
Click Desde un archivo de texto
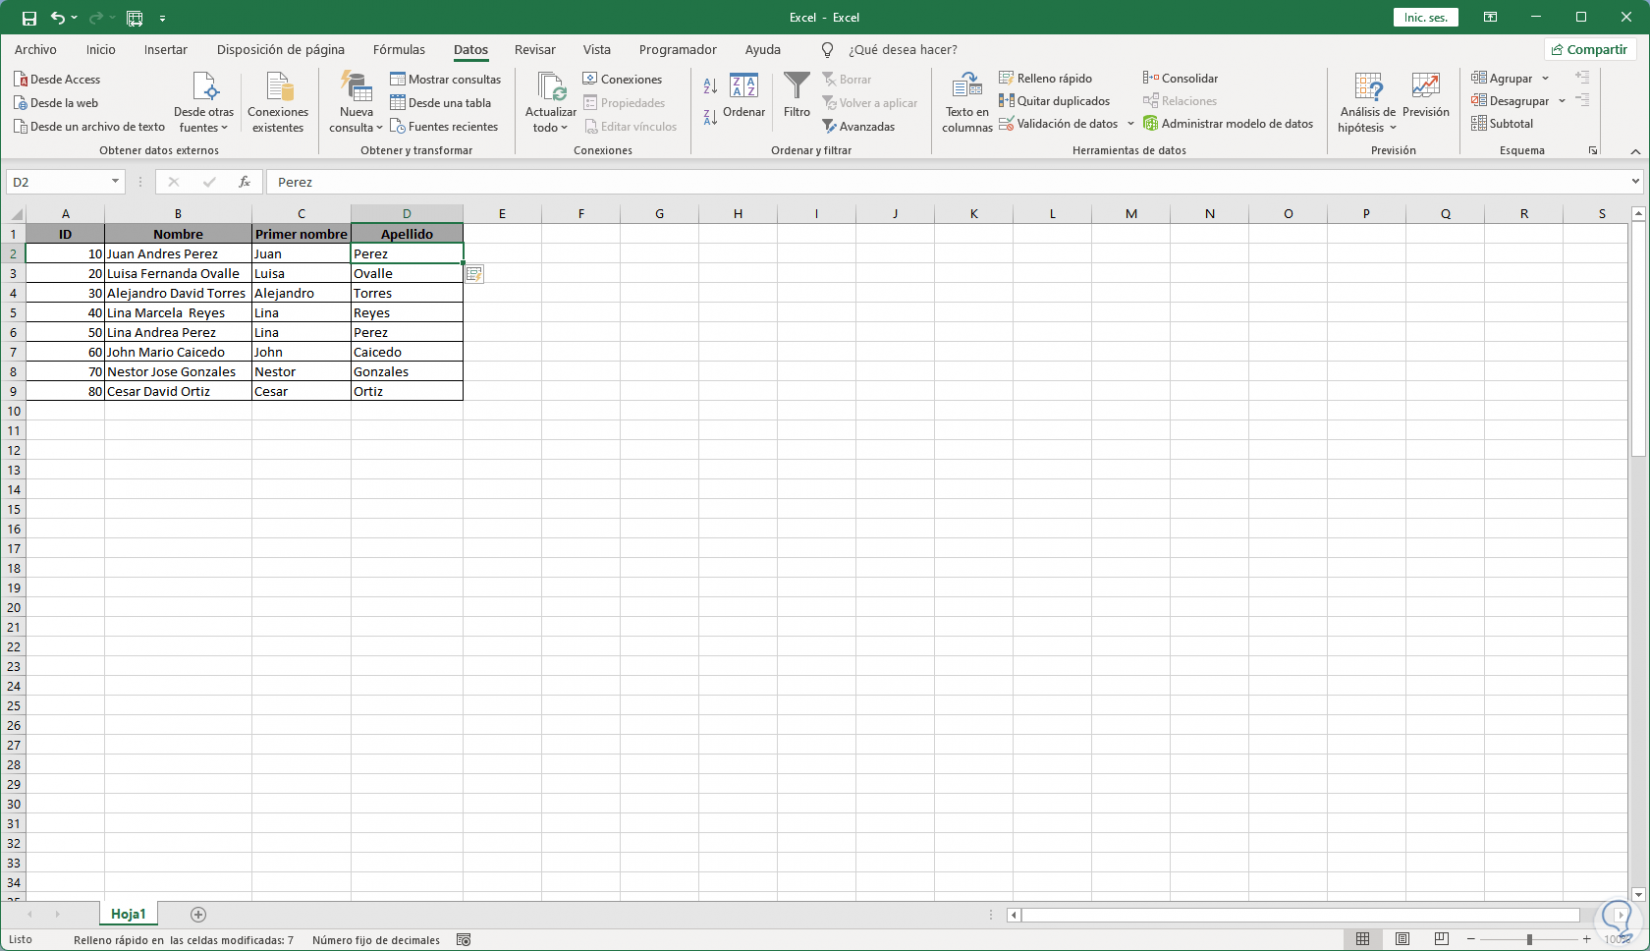point(89,127)
